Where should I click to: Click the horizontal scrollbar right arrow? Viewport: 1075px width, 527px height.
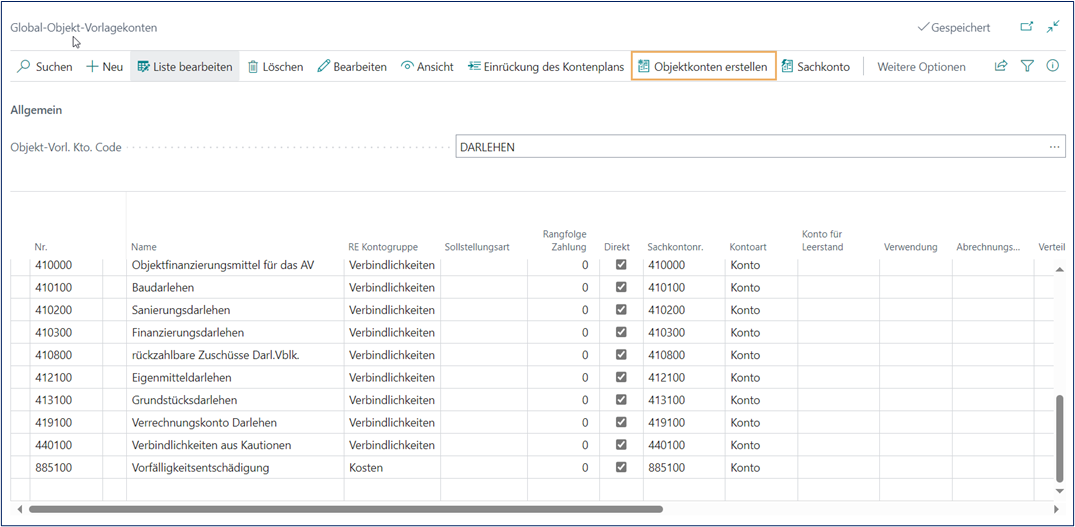coord(1055,509)
